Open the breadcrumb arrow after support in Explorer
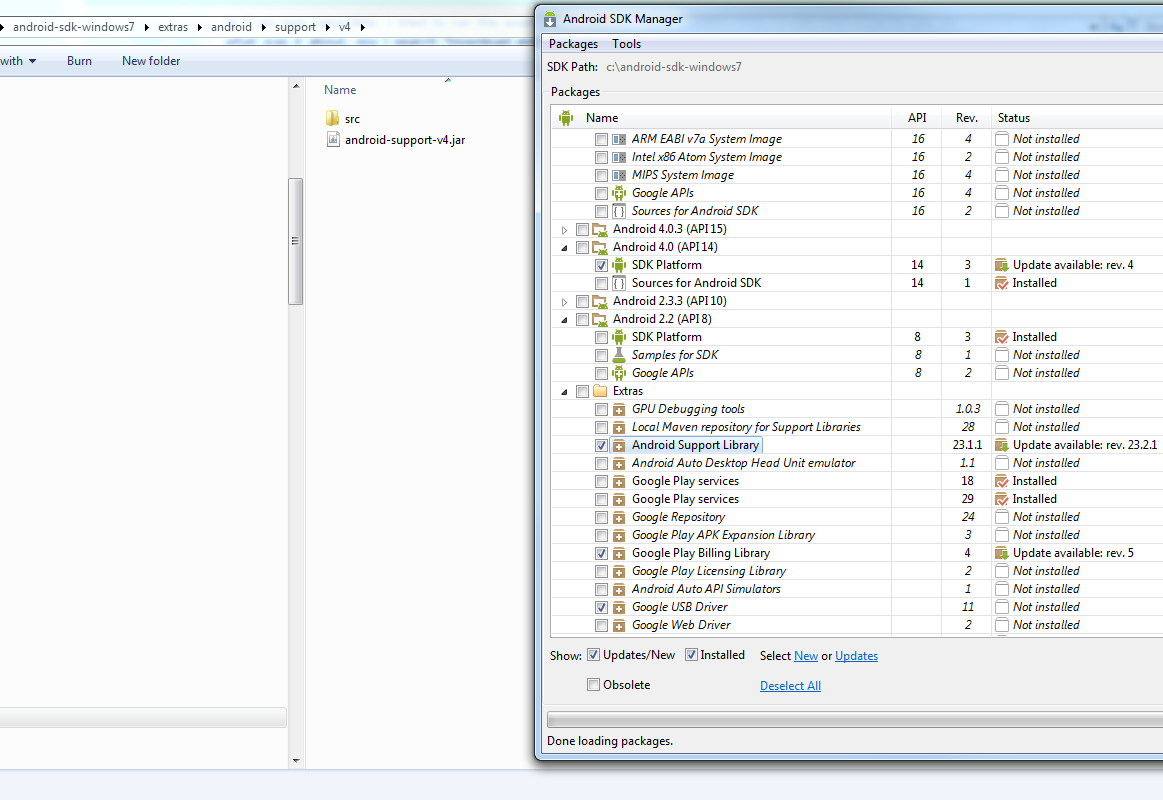Viewport: 1163px width, 800px height. (327, 27)
